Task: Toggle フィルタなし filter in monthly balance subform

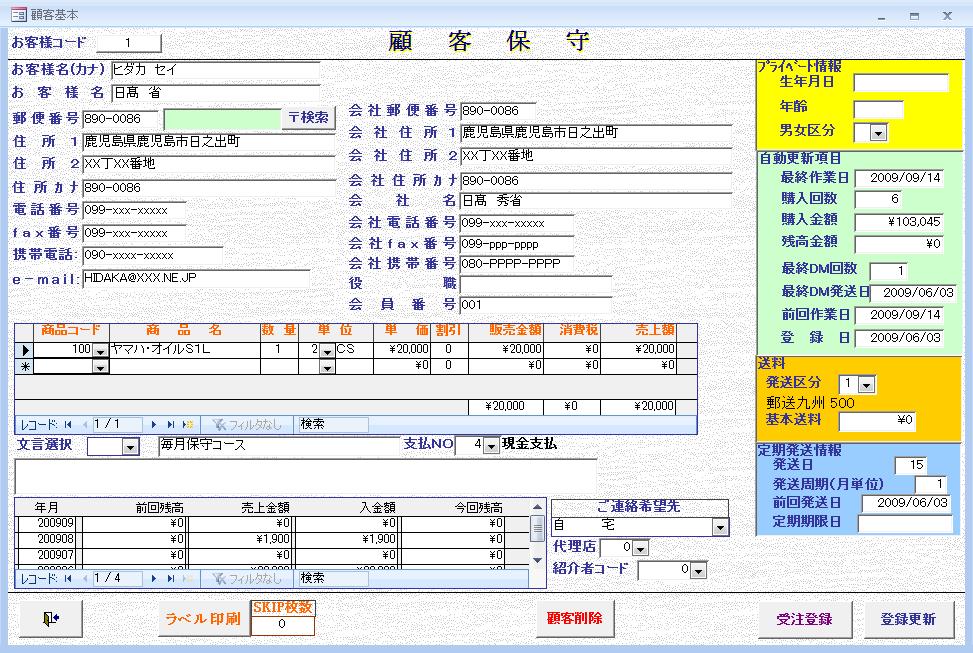Action: (x=246, y=578)
